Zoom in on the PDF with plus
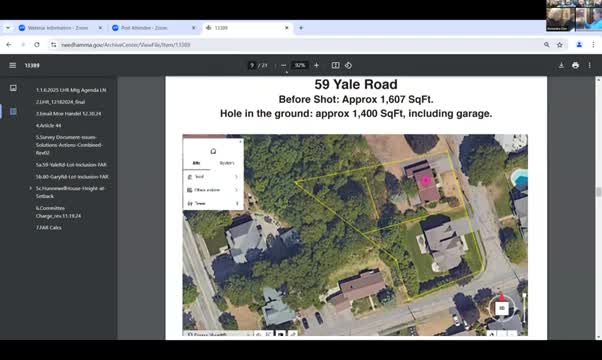The image size is (602, 360). [316, 65]
